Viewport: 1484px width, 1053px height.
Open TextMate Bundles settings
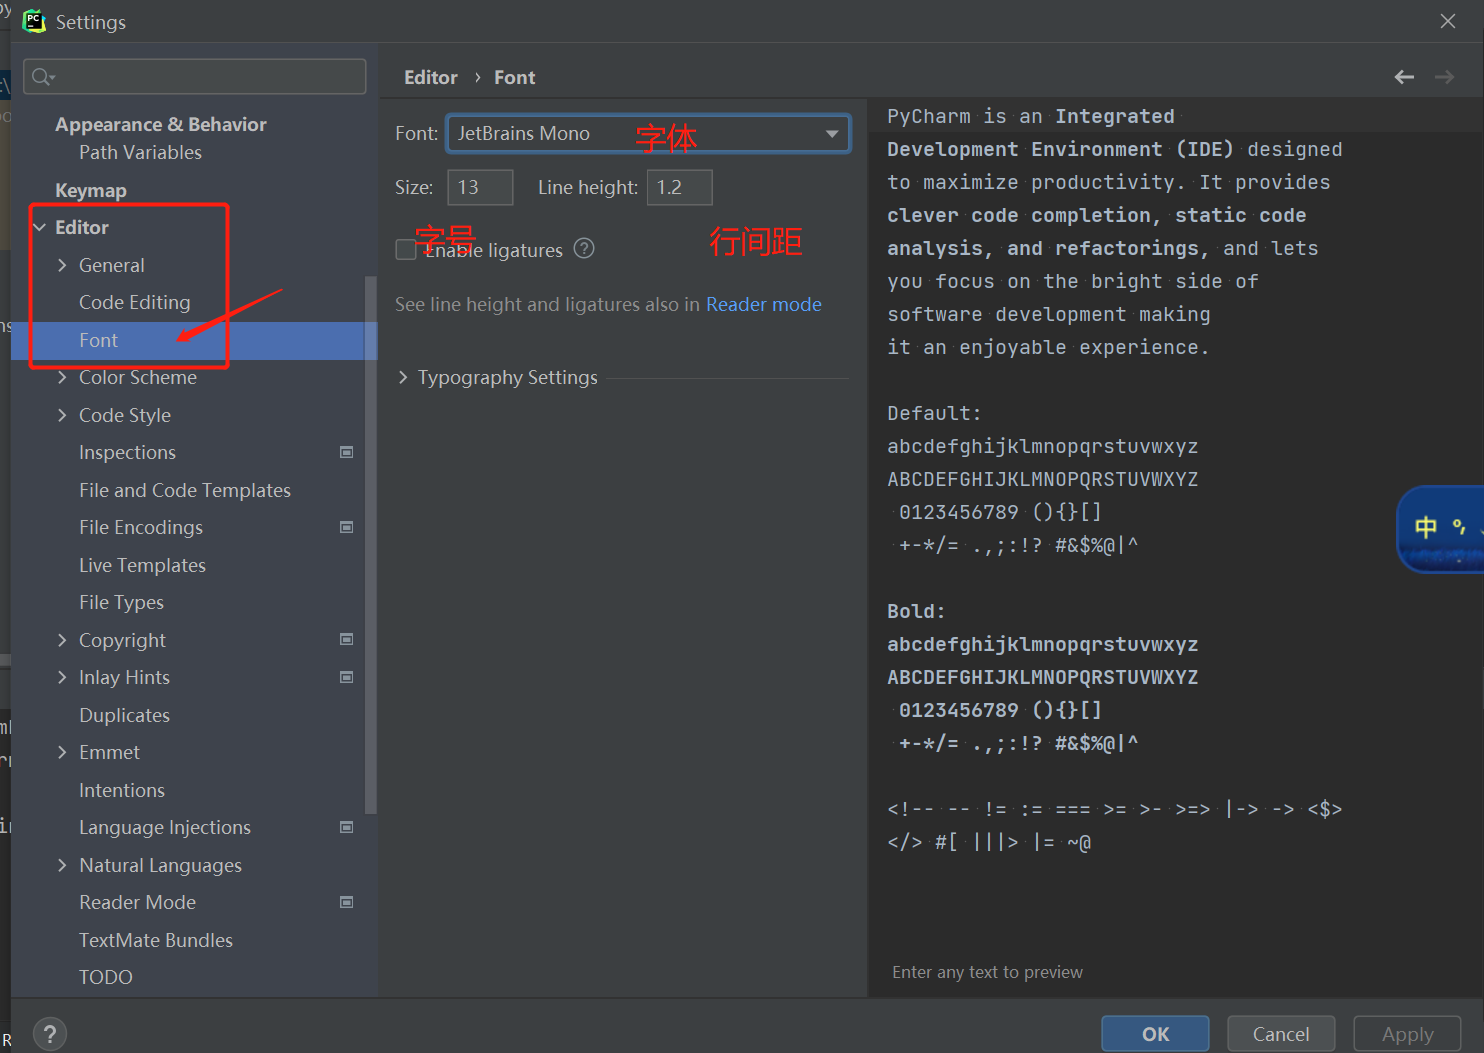156,940
